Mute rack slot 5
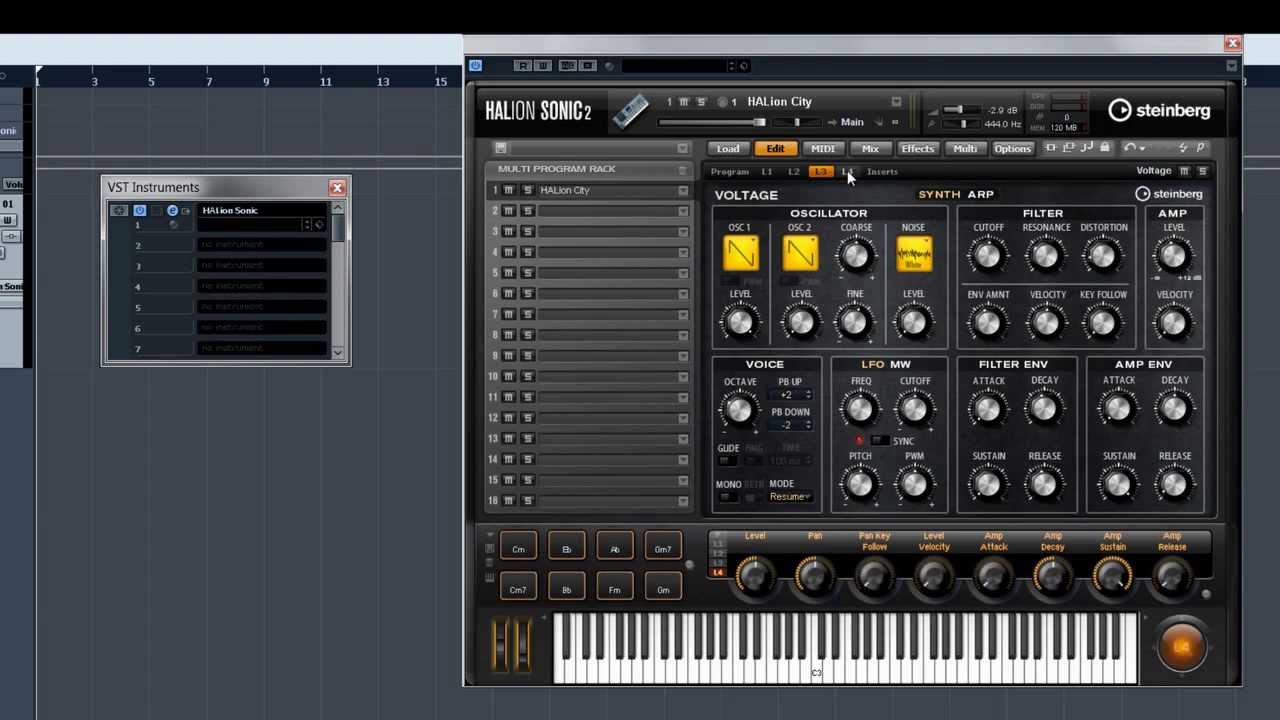The image size is (1280, 720). click(x=509, y=273)
